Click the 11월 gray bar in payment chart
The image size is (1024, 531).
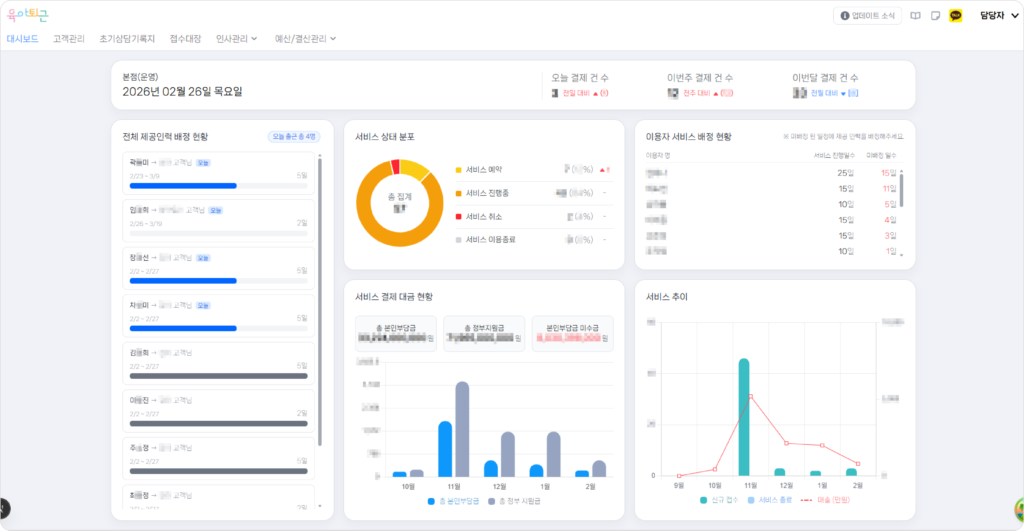click(462, 429)
